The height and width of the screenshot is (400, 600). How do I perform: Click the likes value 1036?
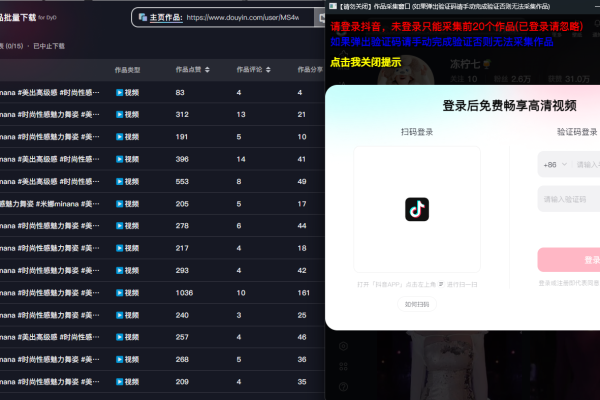[x=184, y=293]
